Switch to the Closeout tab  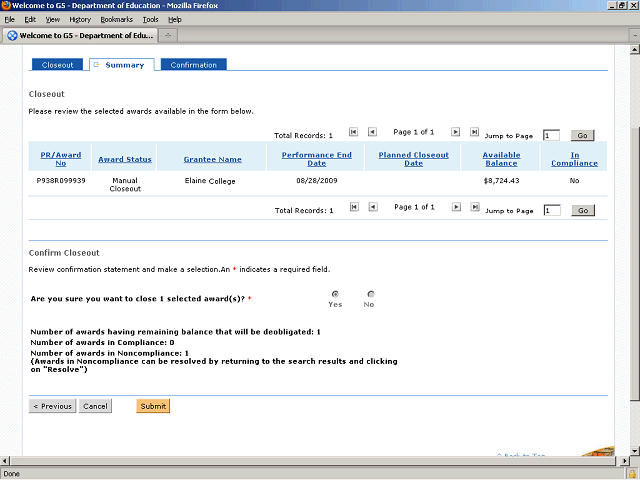[57, 65]
